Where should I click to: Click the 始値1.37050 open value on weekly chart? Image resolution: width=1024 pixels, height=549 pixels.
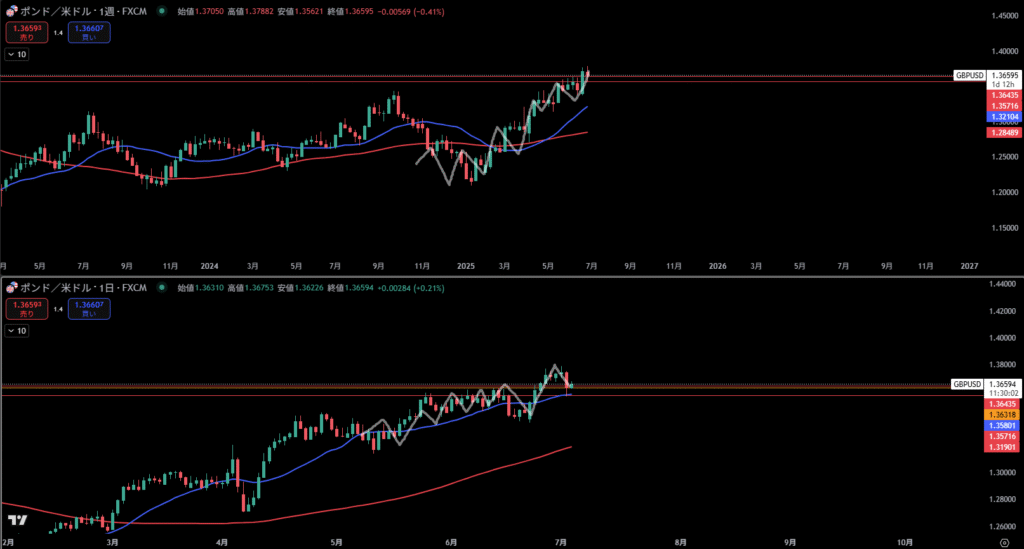200,12
